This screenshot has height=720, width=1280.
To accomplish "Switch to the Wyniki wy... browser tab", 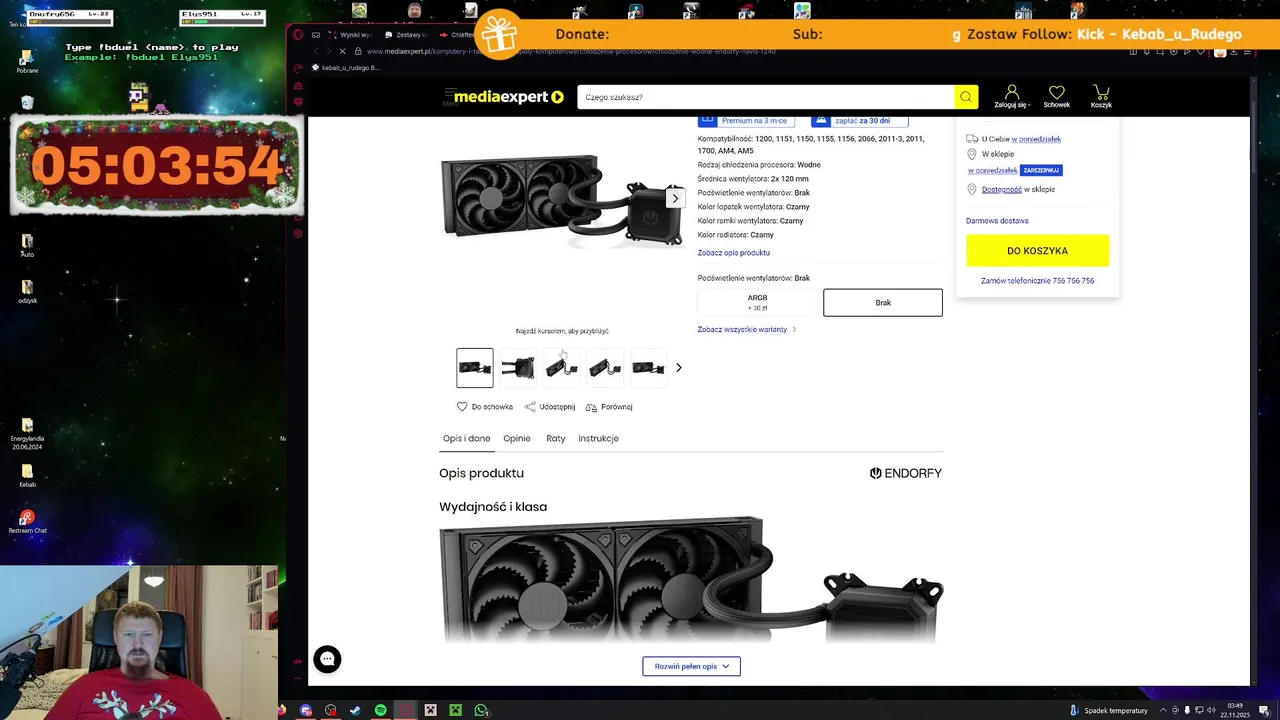I will click(x=351, y=34).
